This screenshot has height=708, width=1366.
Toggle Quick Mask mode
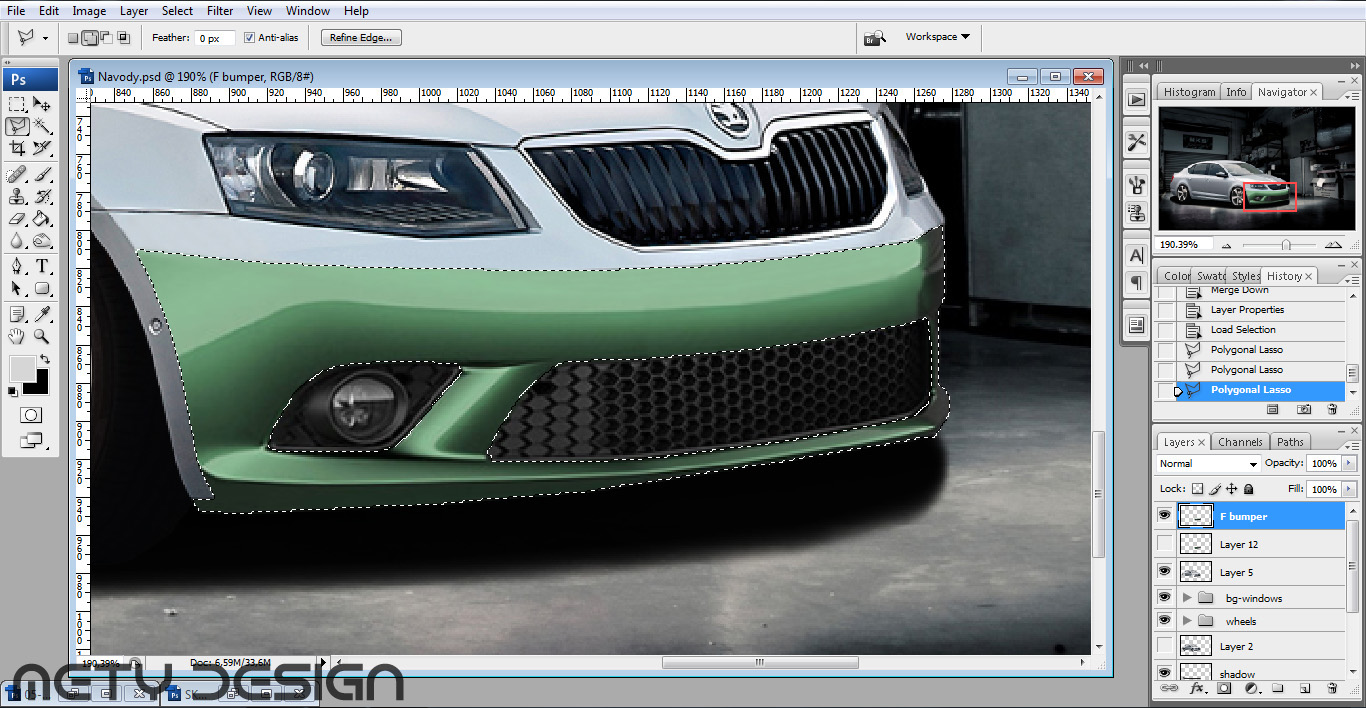(x=31, y=415)
